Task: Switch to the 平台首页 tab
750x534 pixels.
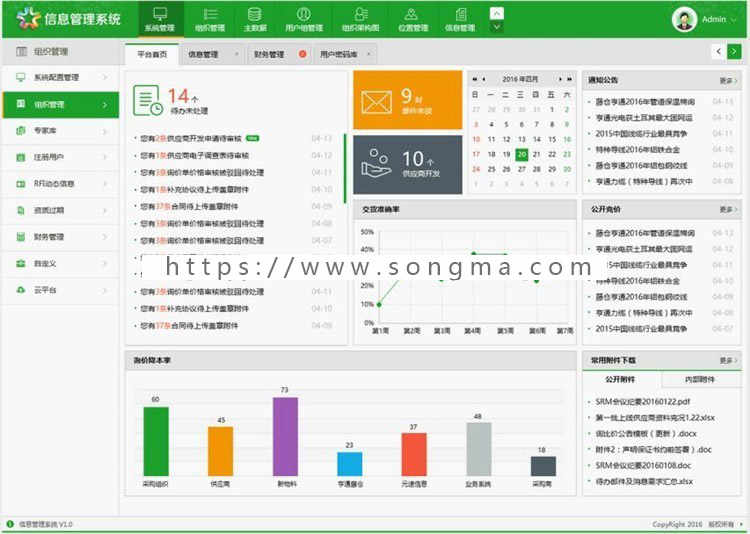Action: (152, 54)
